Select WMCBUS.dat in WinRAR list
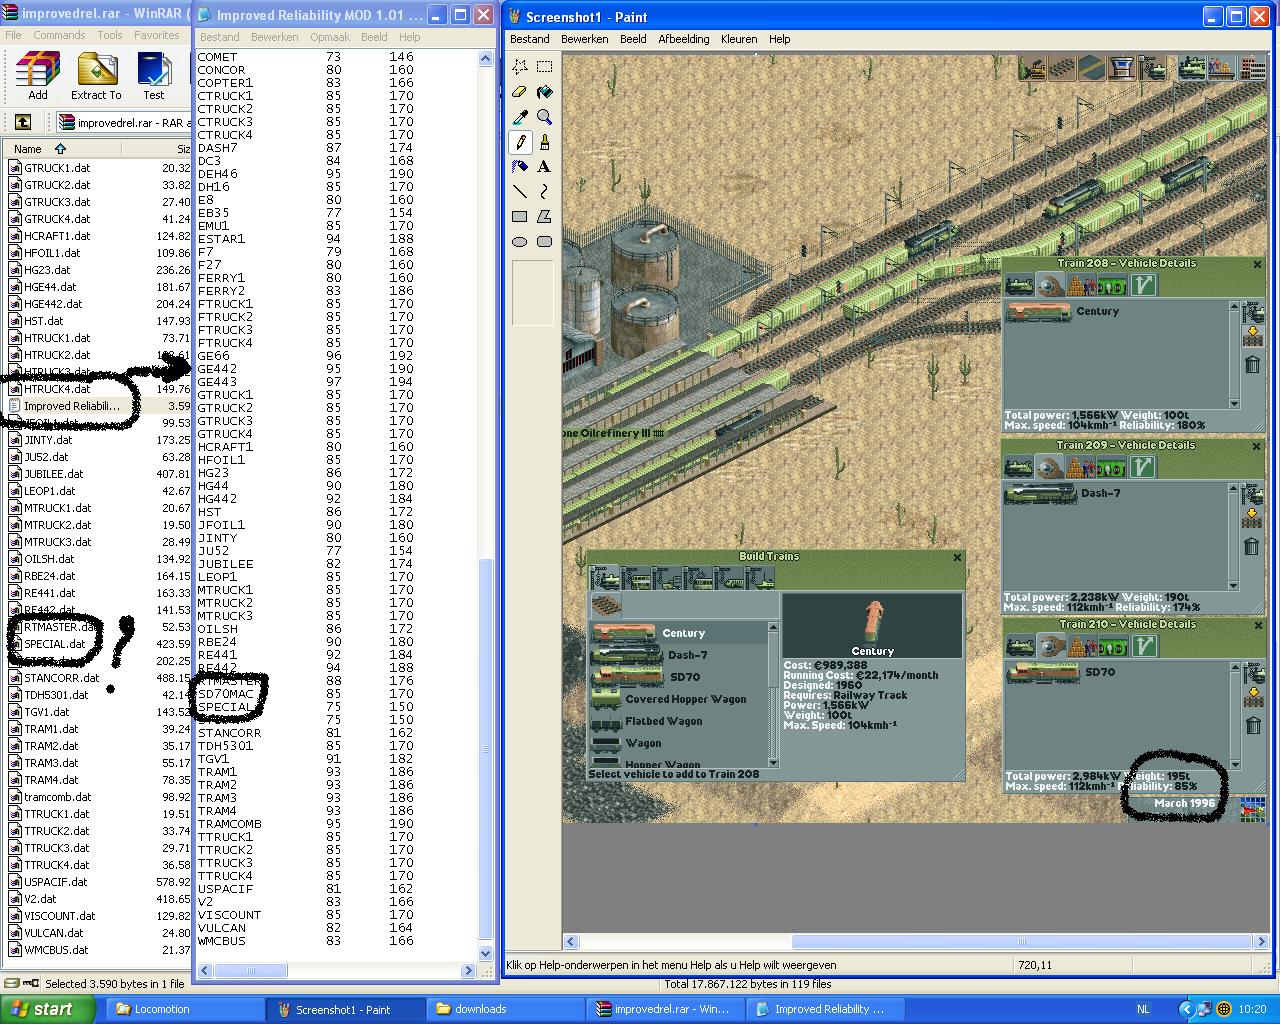This screenshot has width=1280, height=1024. click(x=56, y=950)
